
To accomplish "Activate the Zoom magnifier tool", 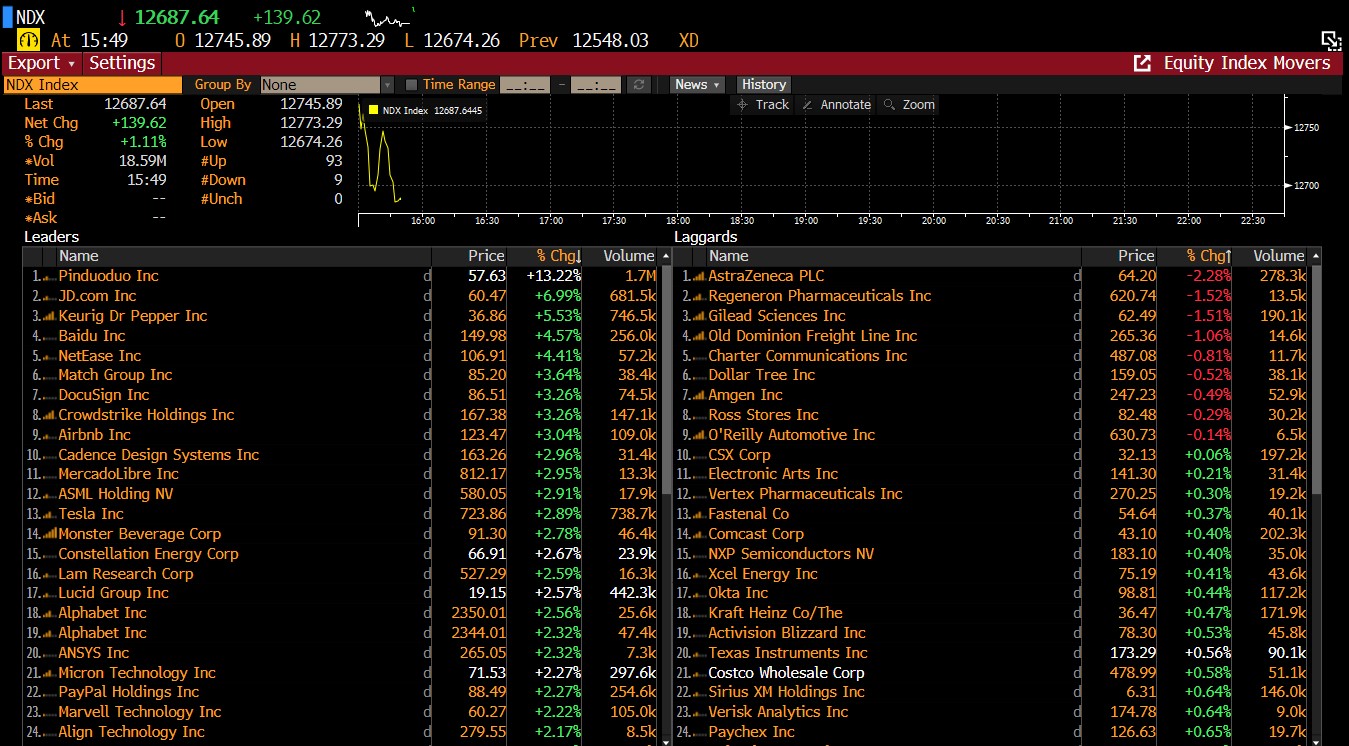I will (908, 104).
